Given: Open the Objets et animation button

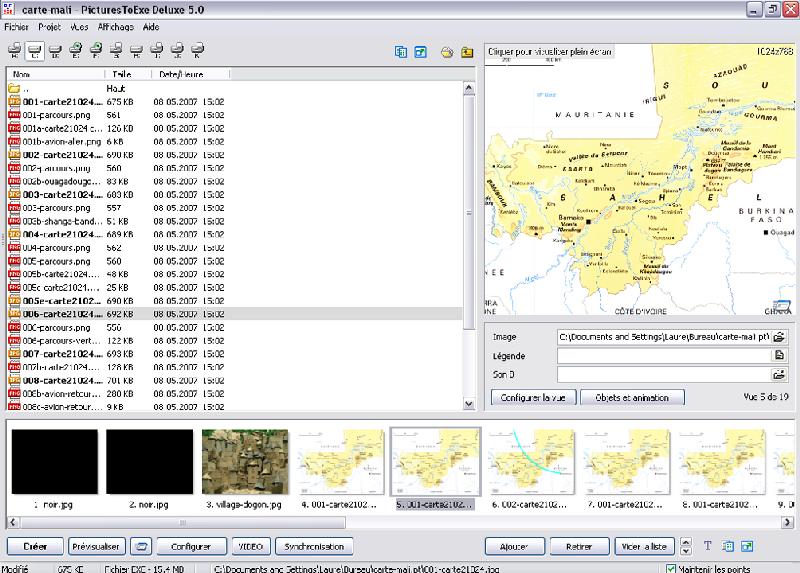Looking at the screenshot, I should (x=632, y=397).
